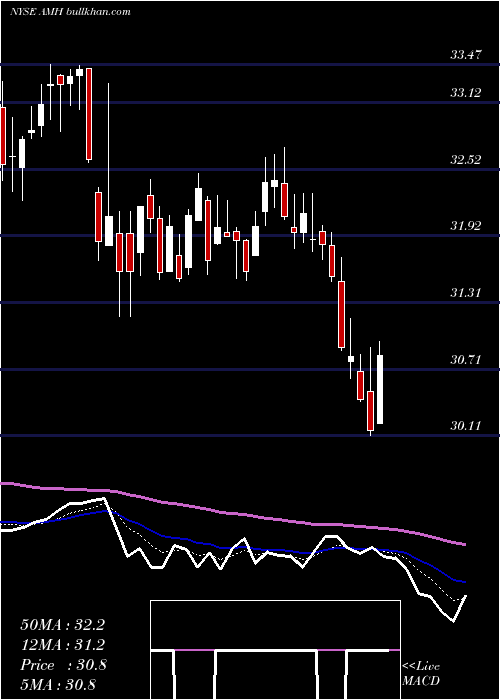Select the 33.12 price level label
500x700 pixels.
point(466,93)
